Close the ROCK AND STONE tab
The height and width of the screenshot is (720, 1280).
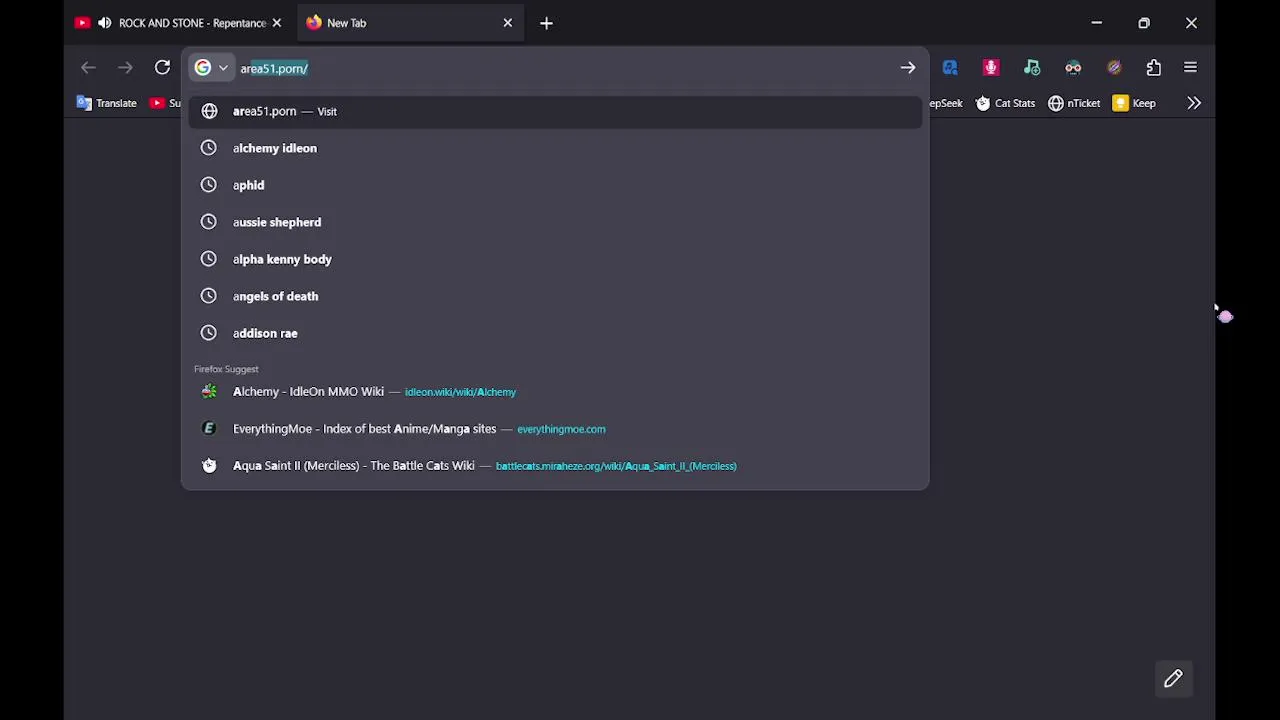(x=277, y=23)
